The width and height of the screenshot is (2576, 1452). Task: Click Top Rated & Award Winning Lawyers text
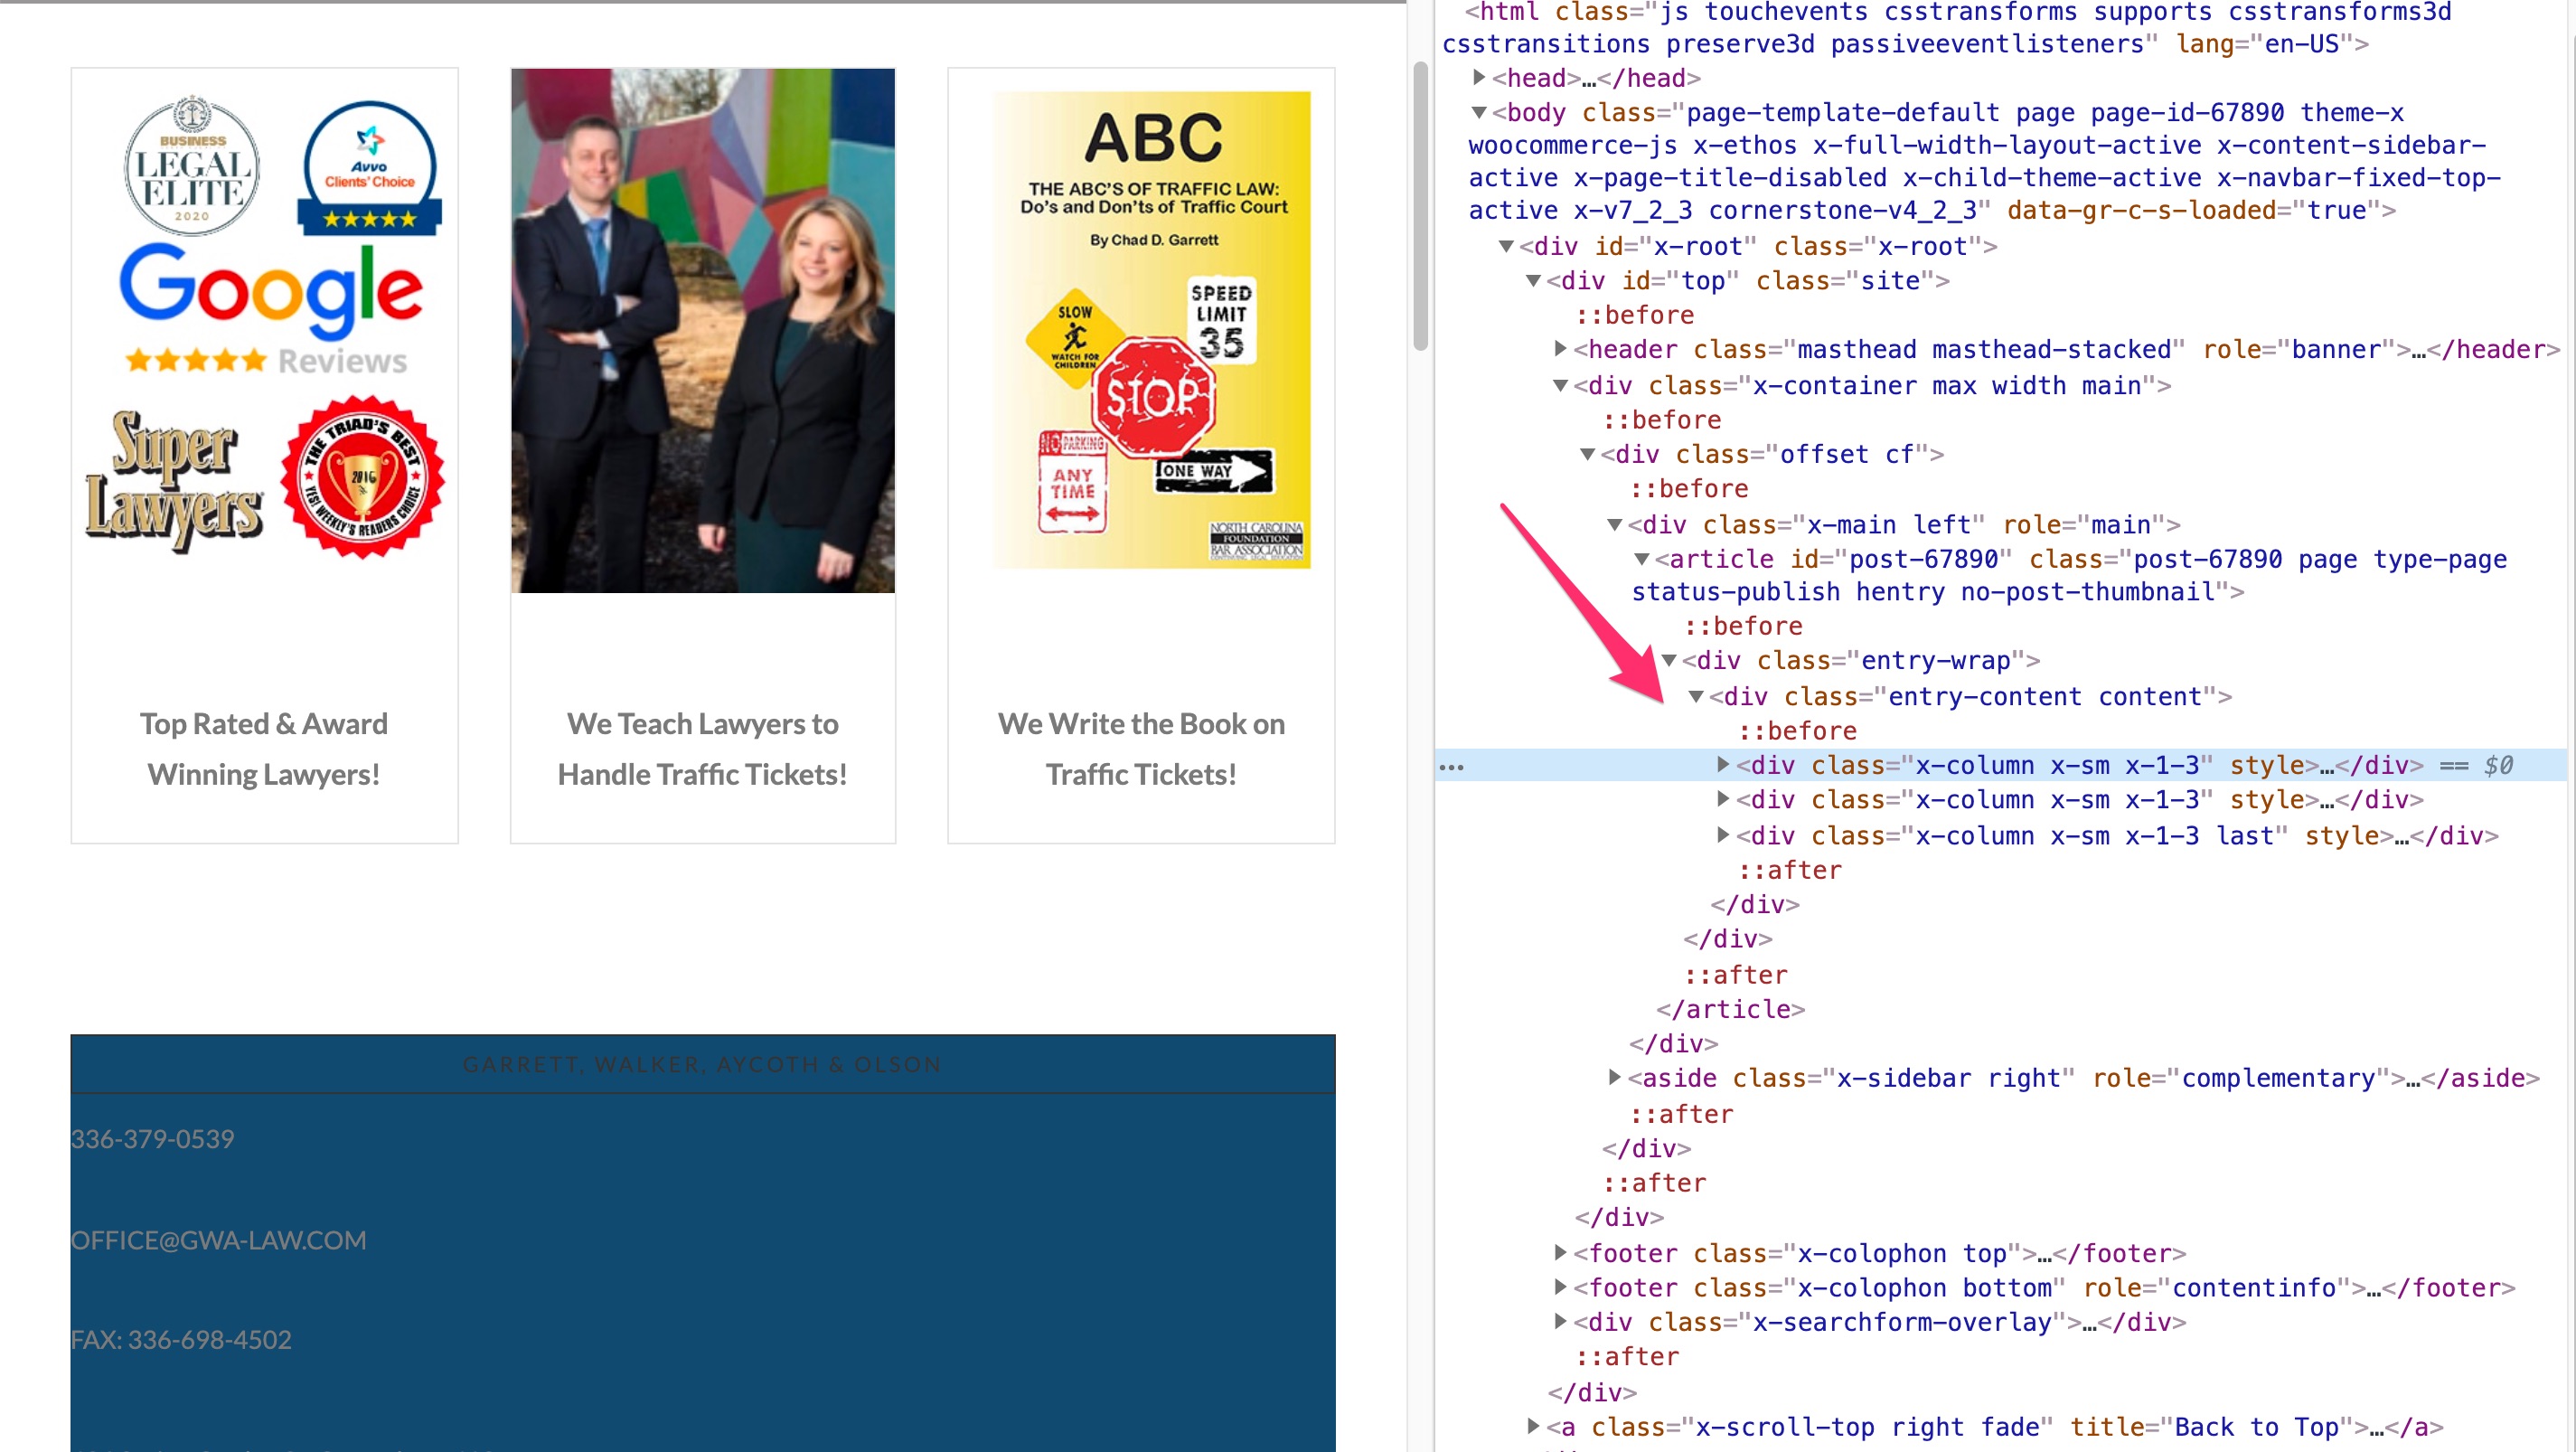264,749
